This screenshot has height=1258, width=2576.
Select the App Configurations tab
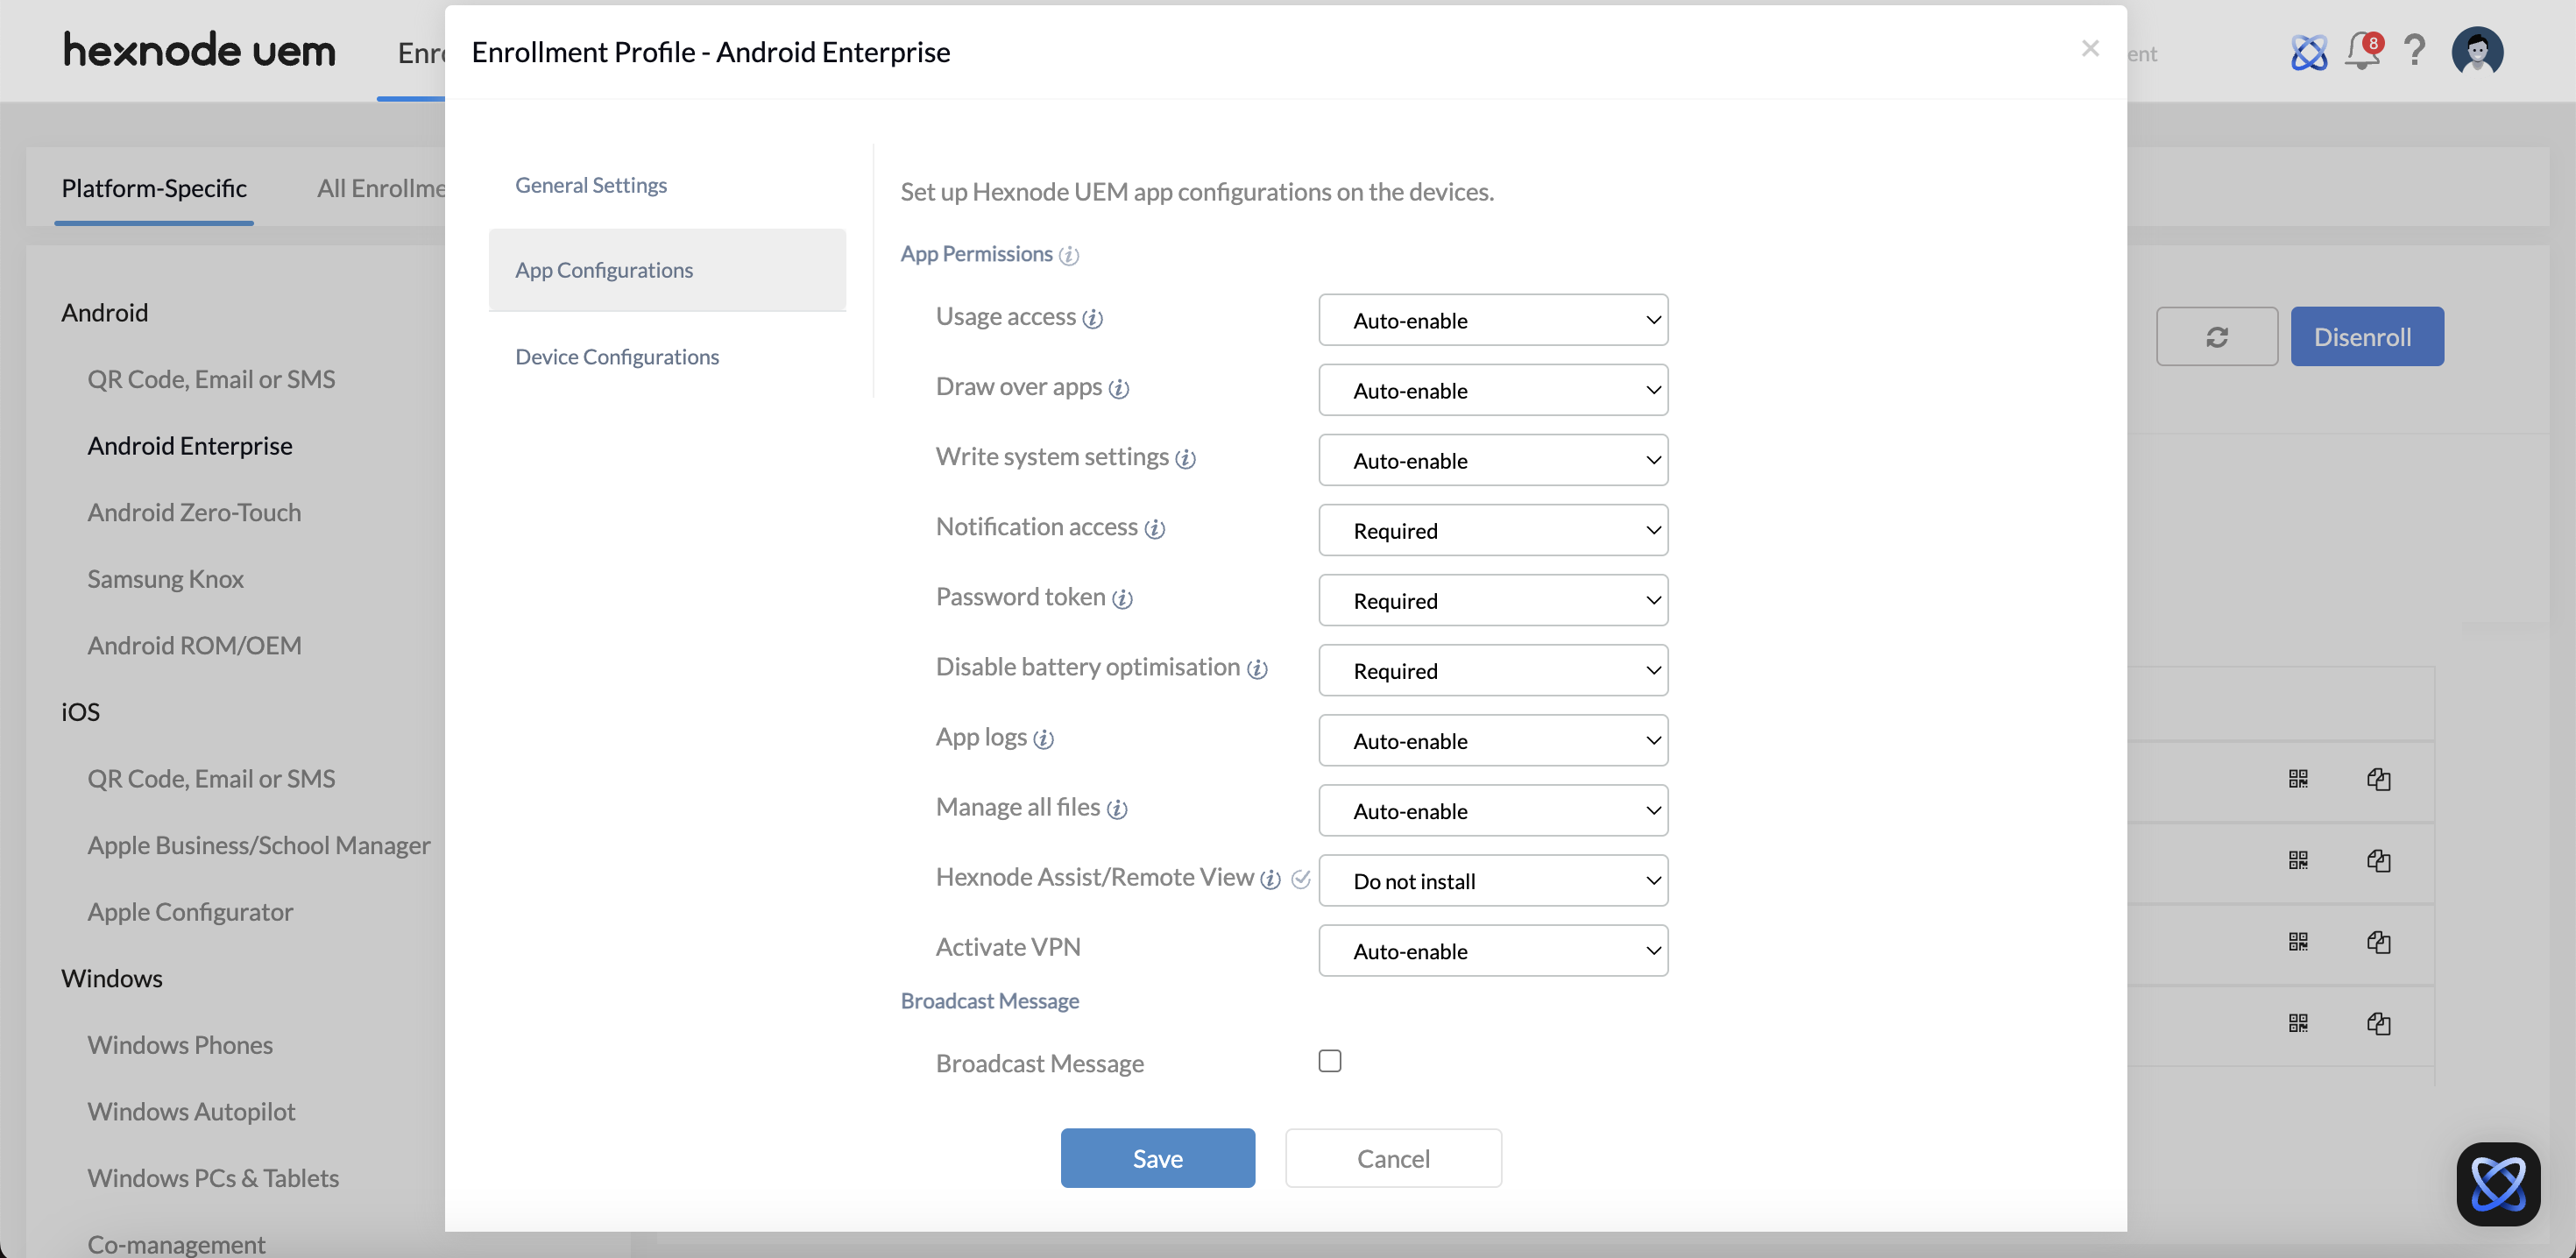click(x=667, y=270)
